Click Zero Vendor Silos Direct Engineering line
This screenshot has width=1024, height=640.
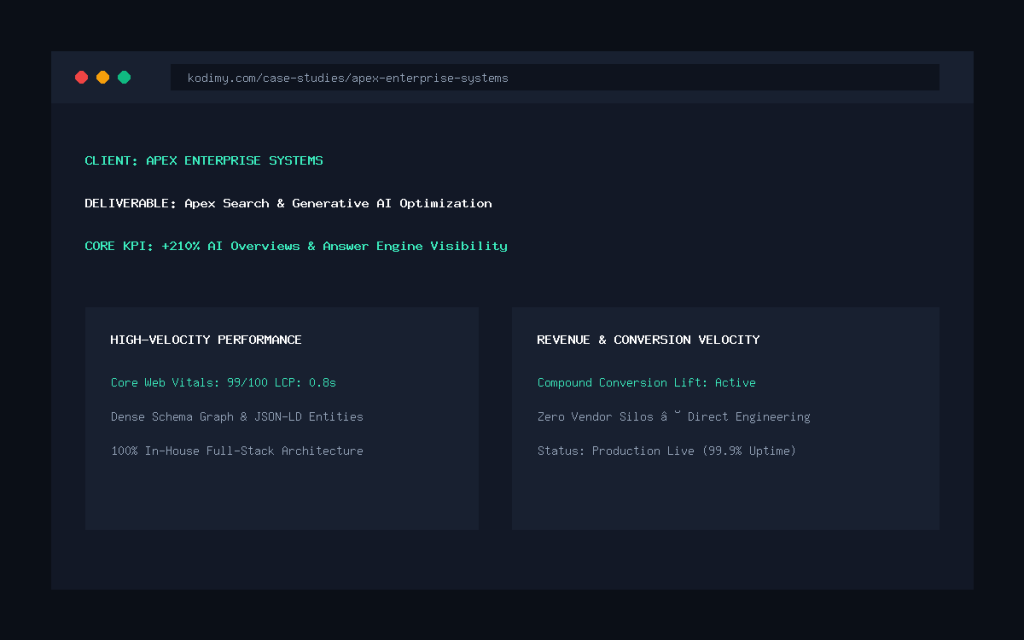(673, 417)
